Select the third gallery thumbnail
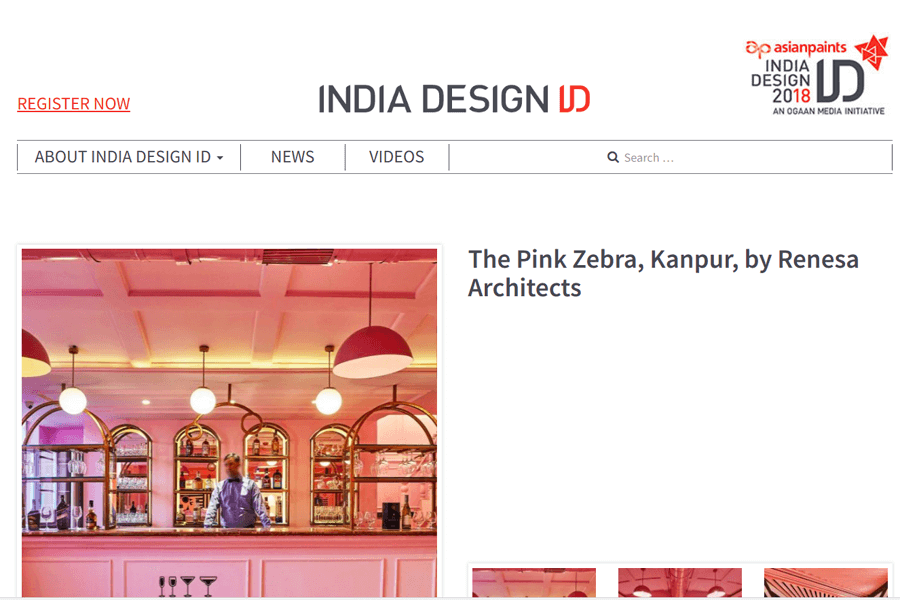 pos(825,582)
